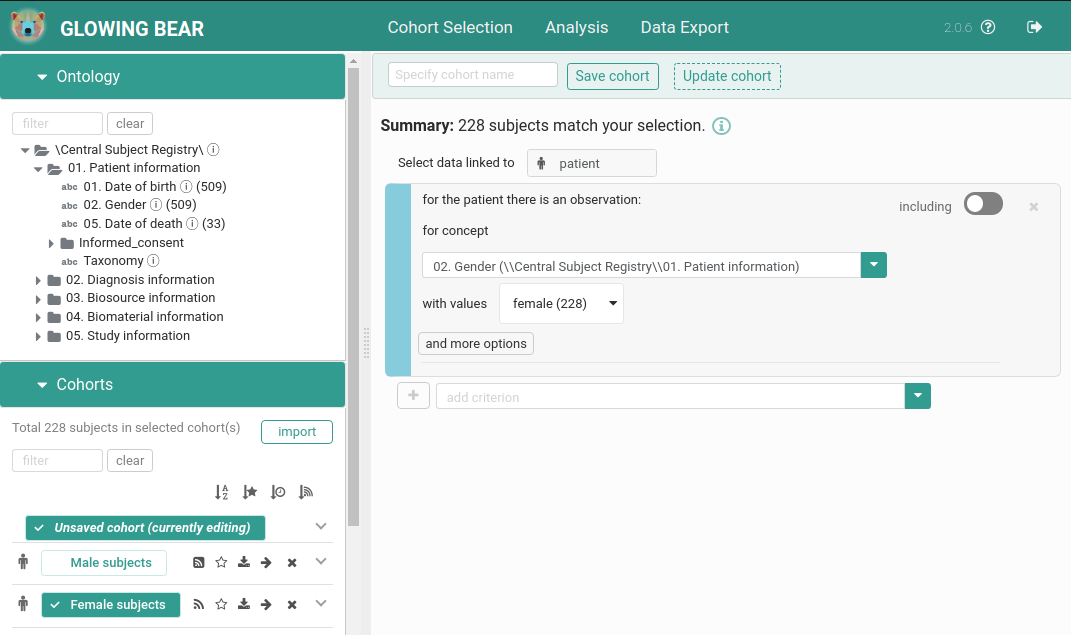Go to Cohort Selection tab
Viewport: 1071px width, 635px height.
click(450, 27)
